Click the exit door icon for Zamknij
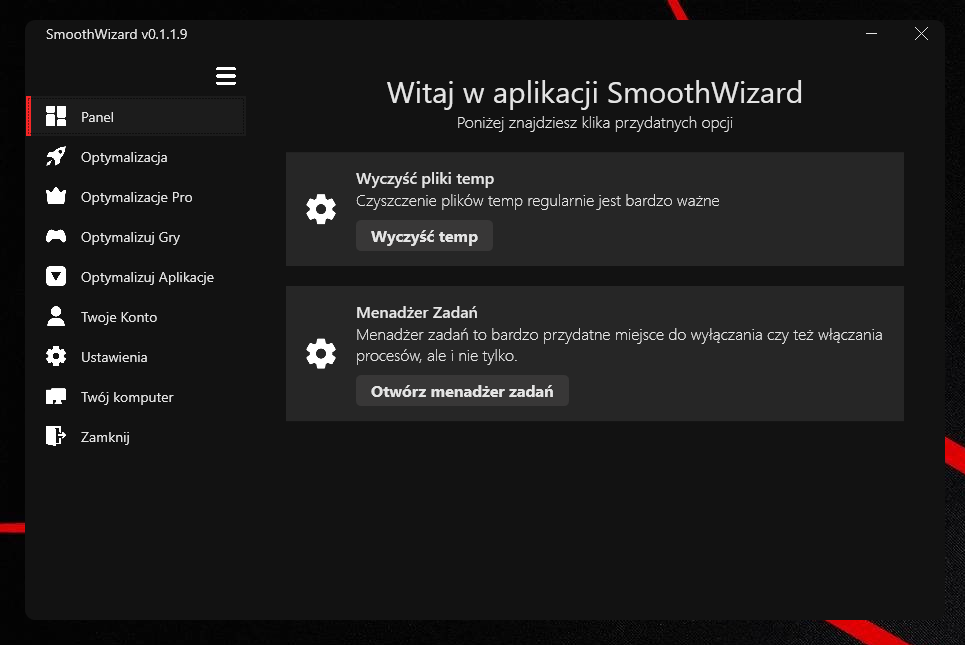 (56, 436)
